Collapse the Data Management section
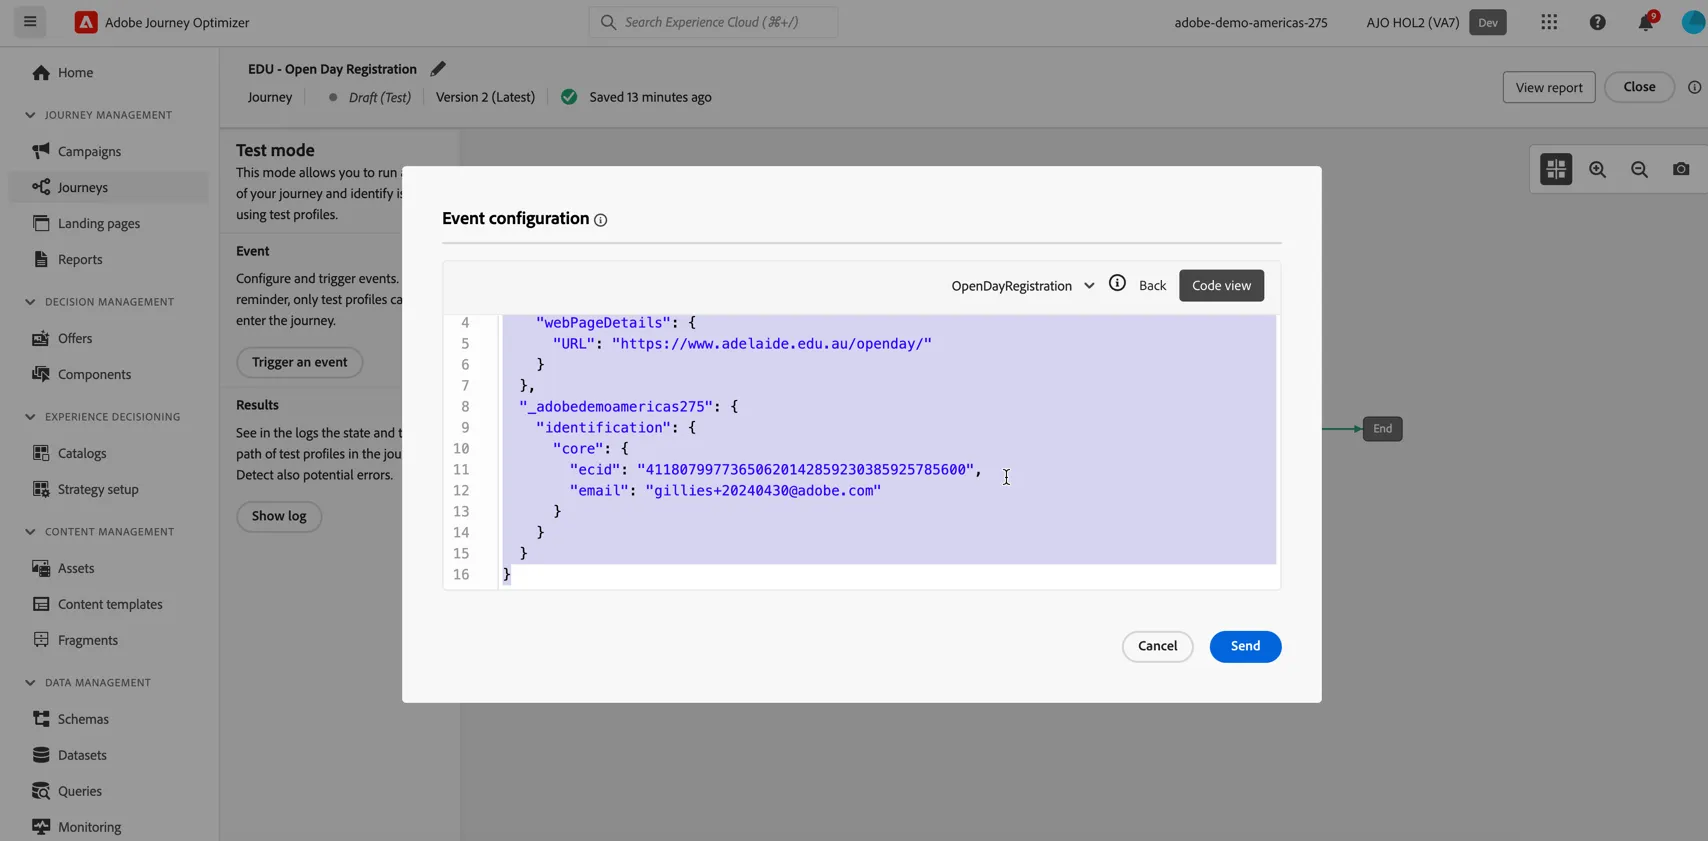Screen dimensions: 1708x841 [30, 683]
